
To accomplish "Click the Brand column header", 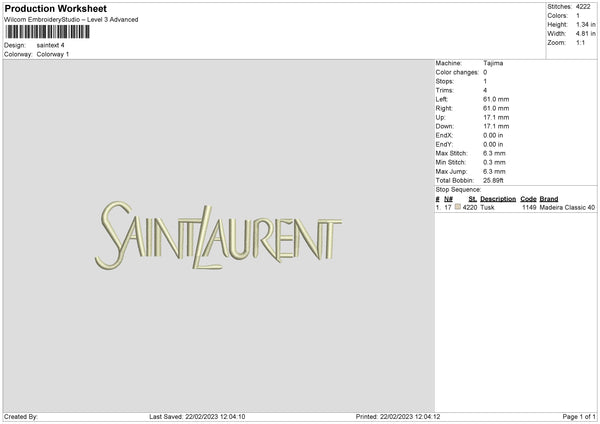I will click(549, 198).
